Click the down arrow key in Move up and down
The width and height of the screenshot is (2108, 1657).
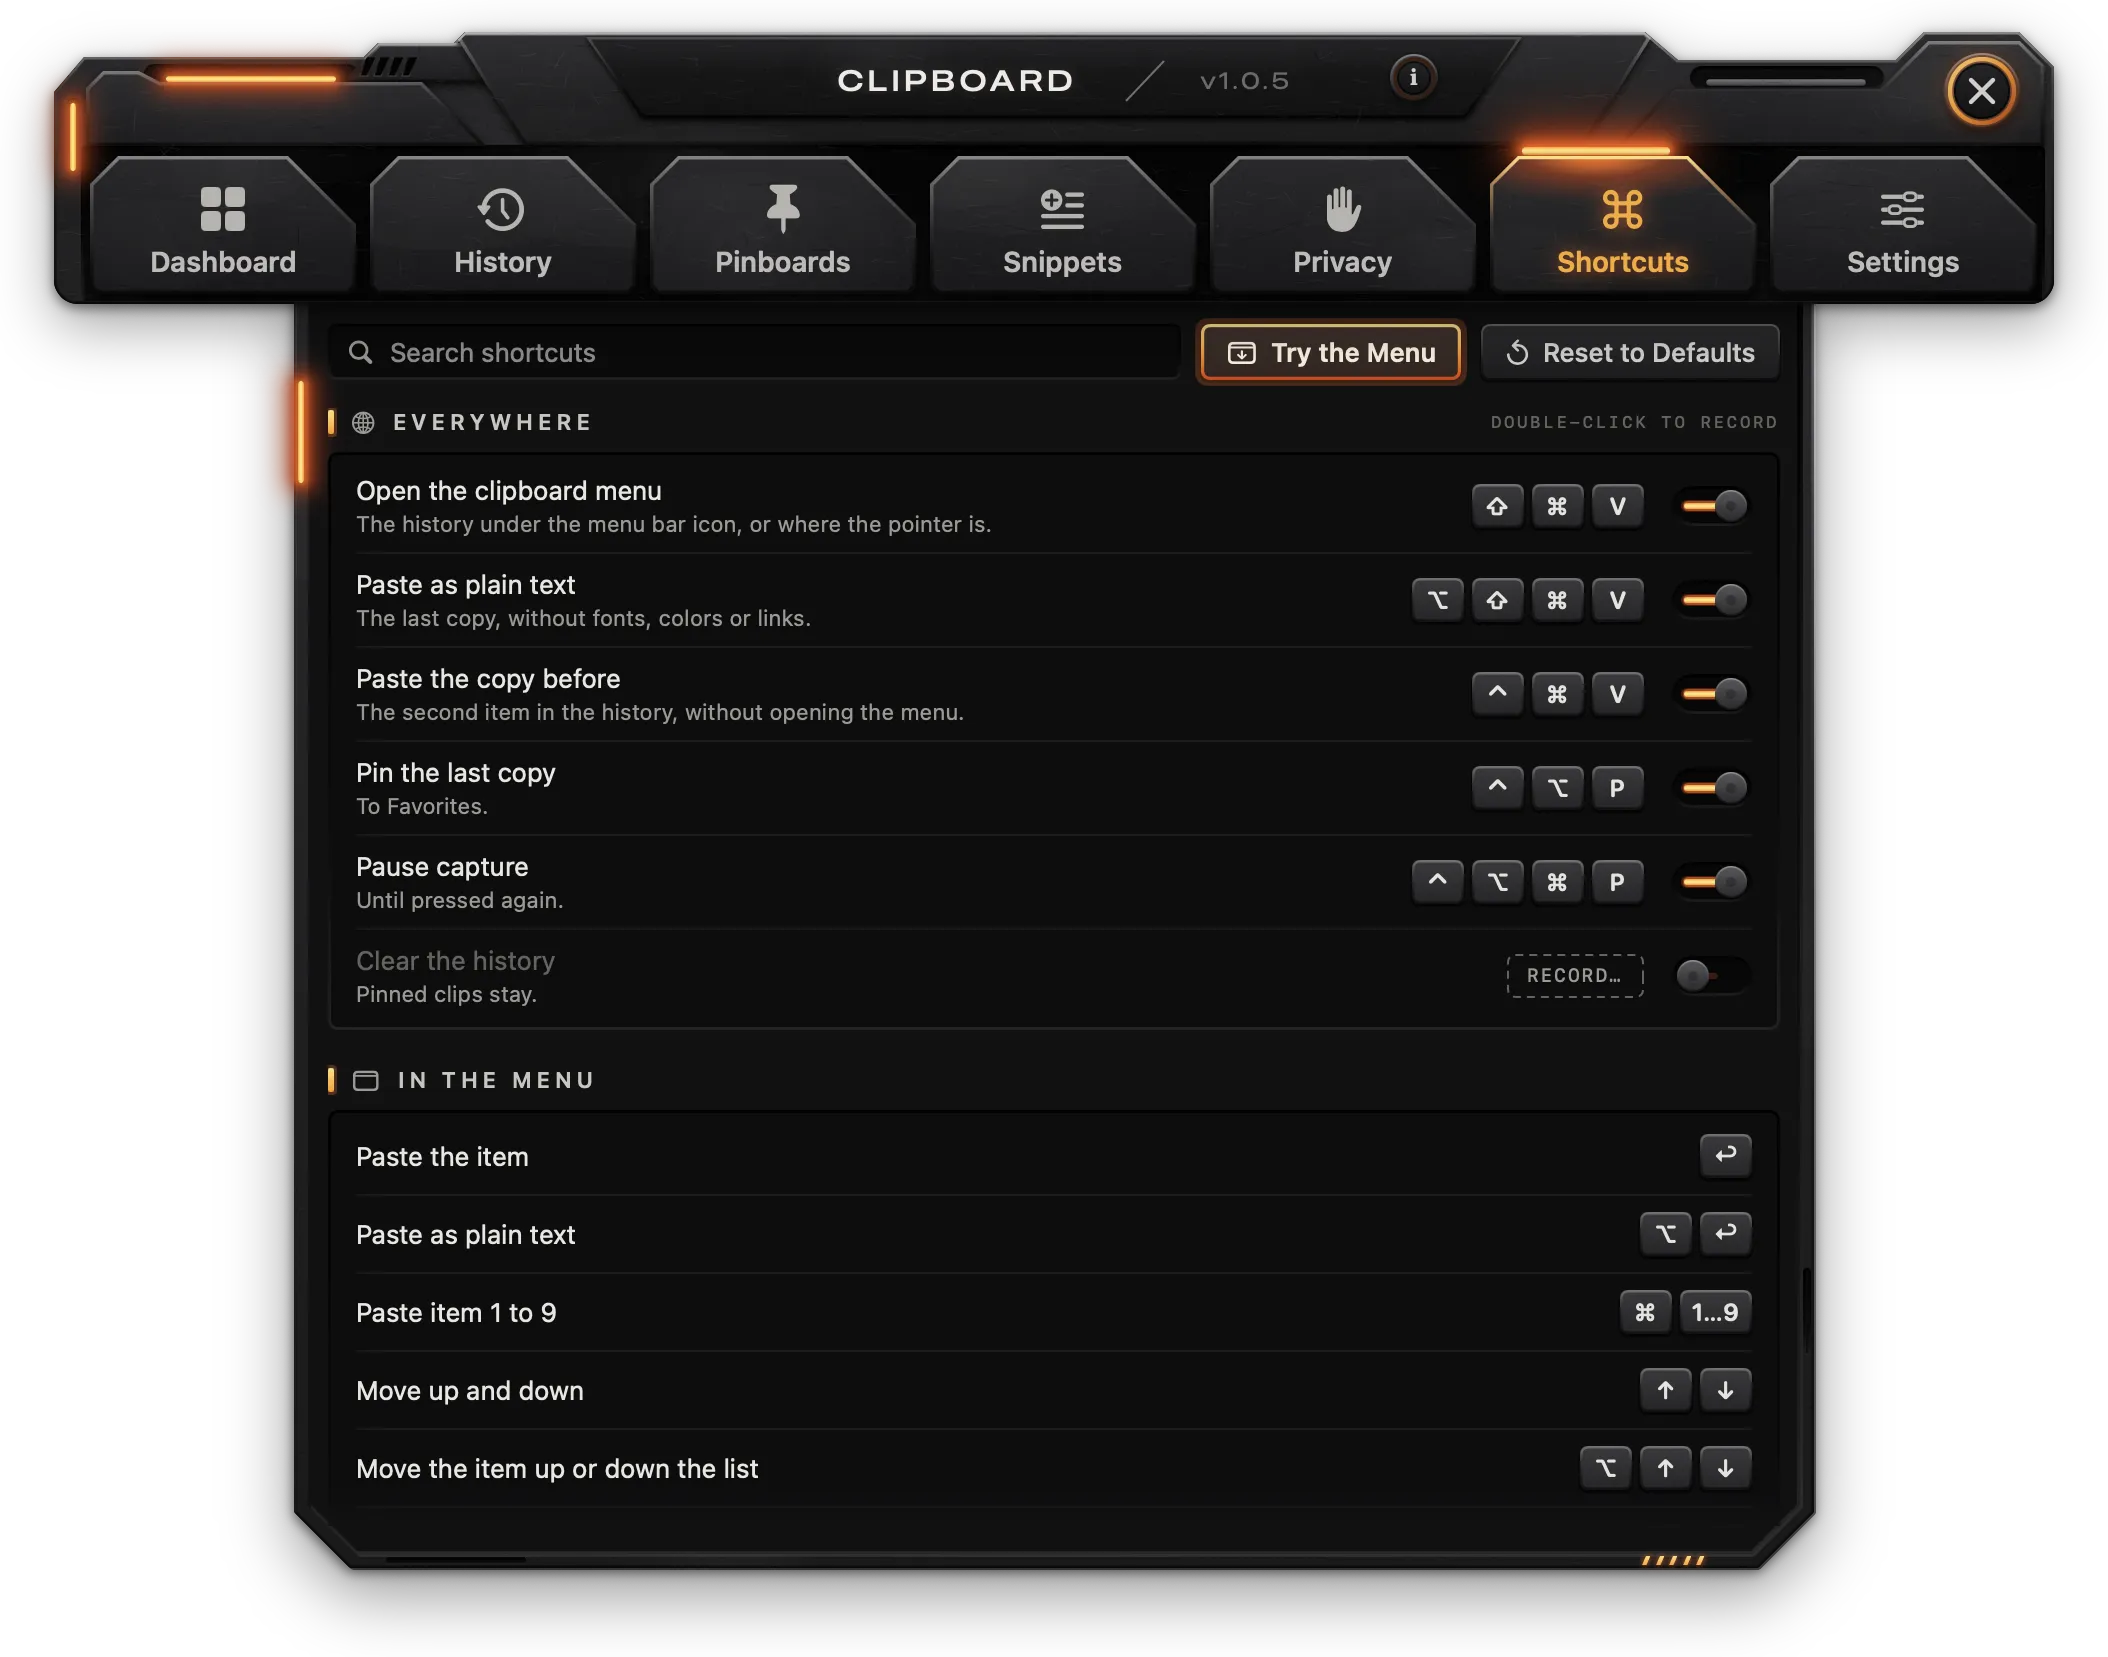click(x=1725, y=1390)
